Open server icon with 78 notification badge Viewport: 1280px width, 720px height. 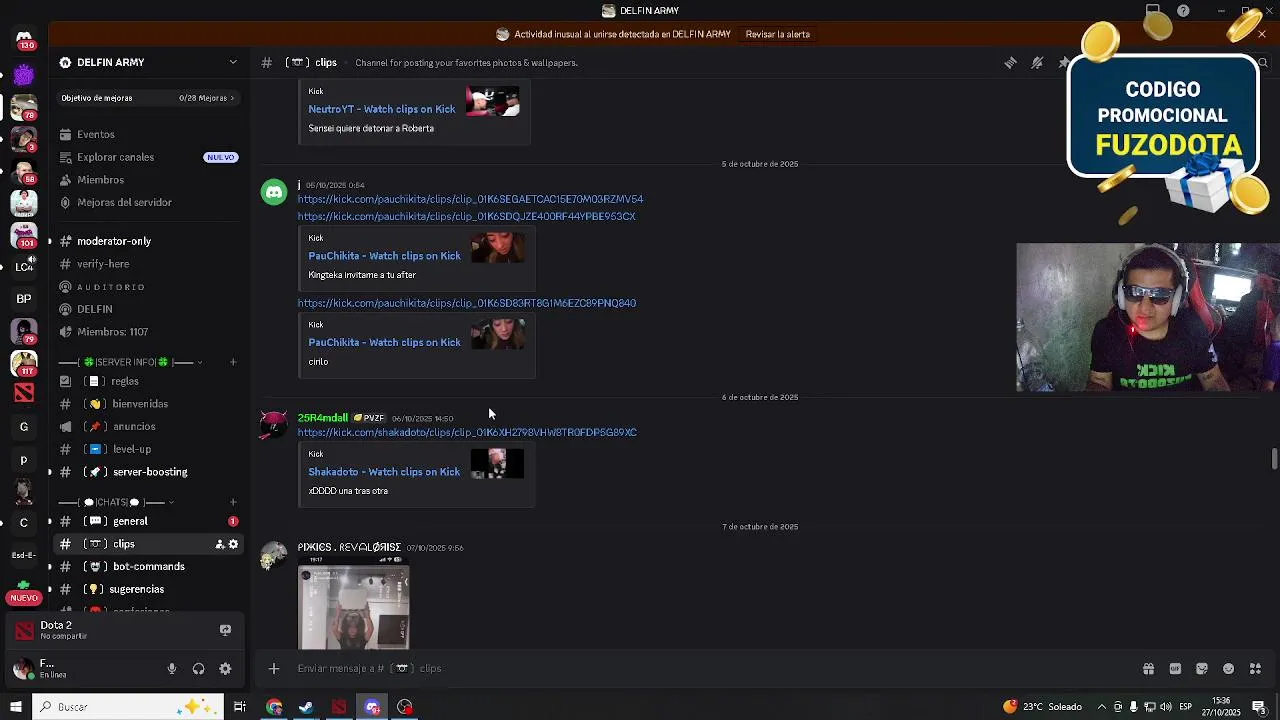(x=24, y=107)
